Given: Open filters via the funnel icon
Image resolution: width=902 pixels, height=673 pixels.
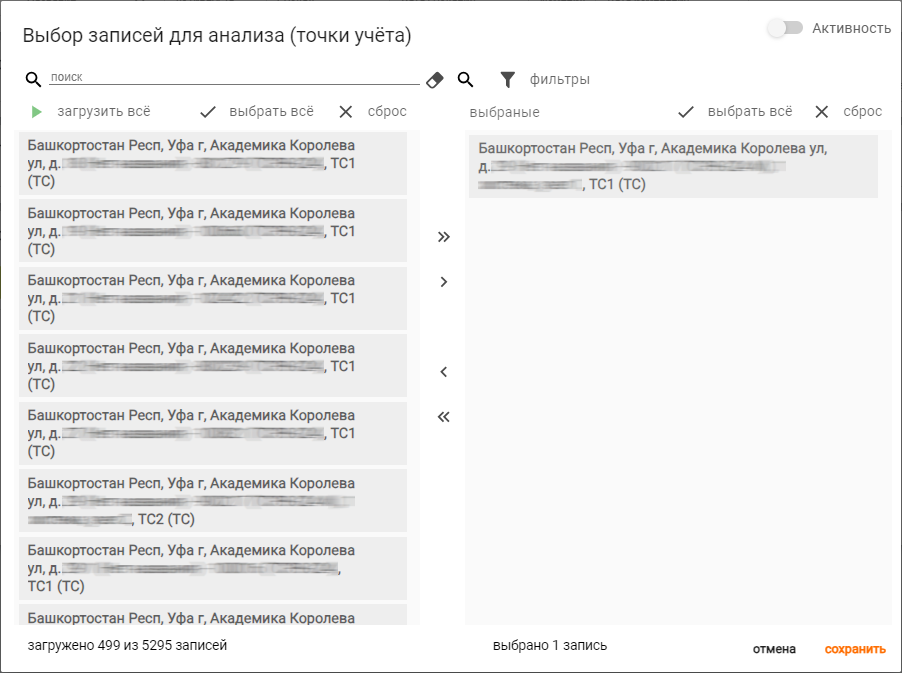Looking at the screenshot, I should pos(507,79).
